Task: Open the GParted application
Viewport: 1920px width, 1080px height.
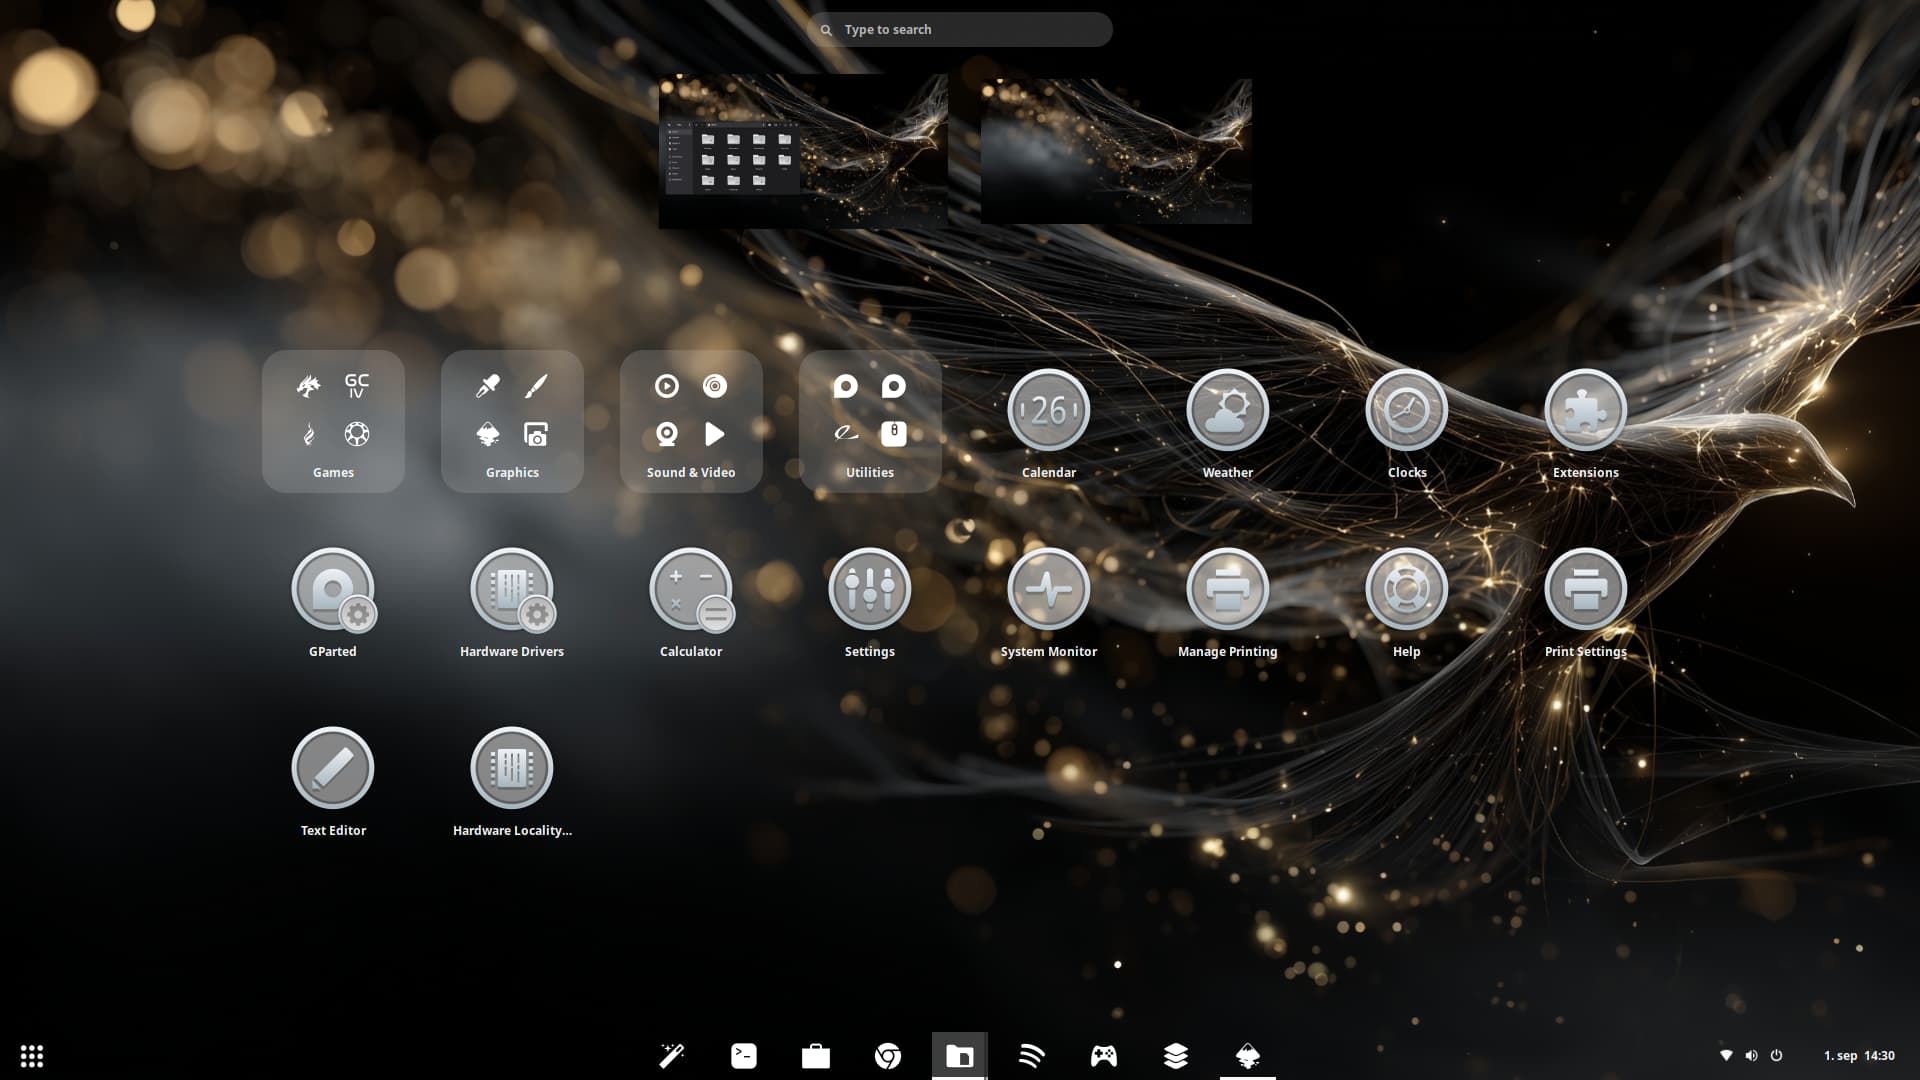Action: click(333, 590)
